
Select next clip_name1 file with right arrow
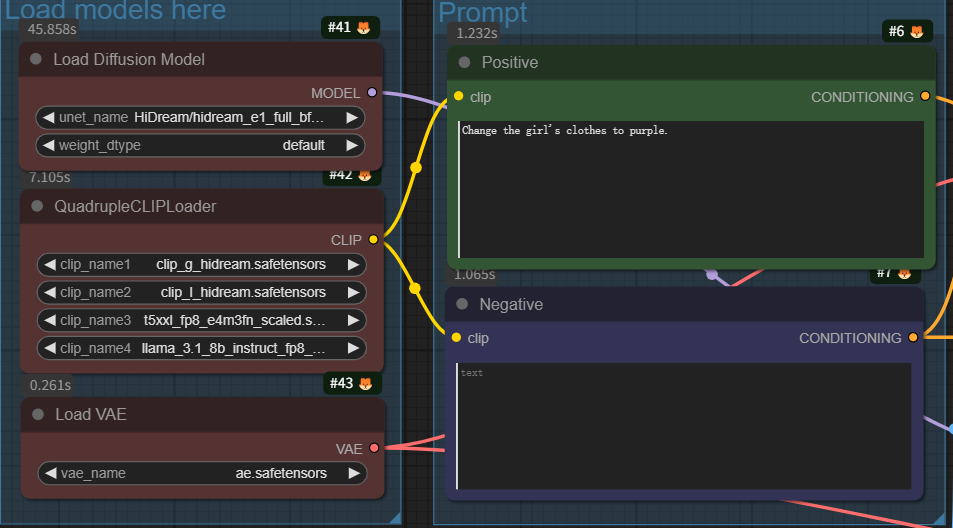[353, 264]
